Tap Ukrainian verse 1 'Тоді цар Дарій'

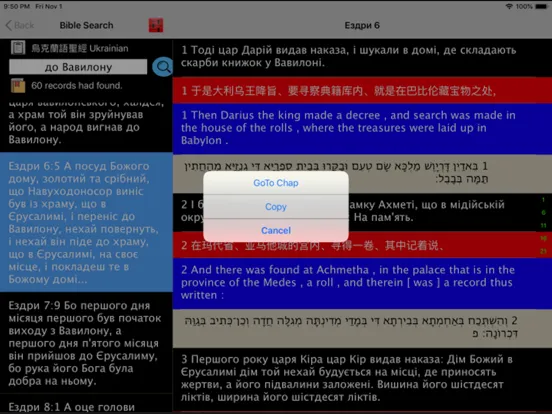point(362,57)
